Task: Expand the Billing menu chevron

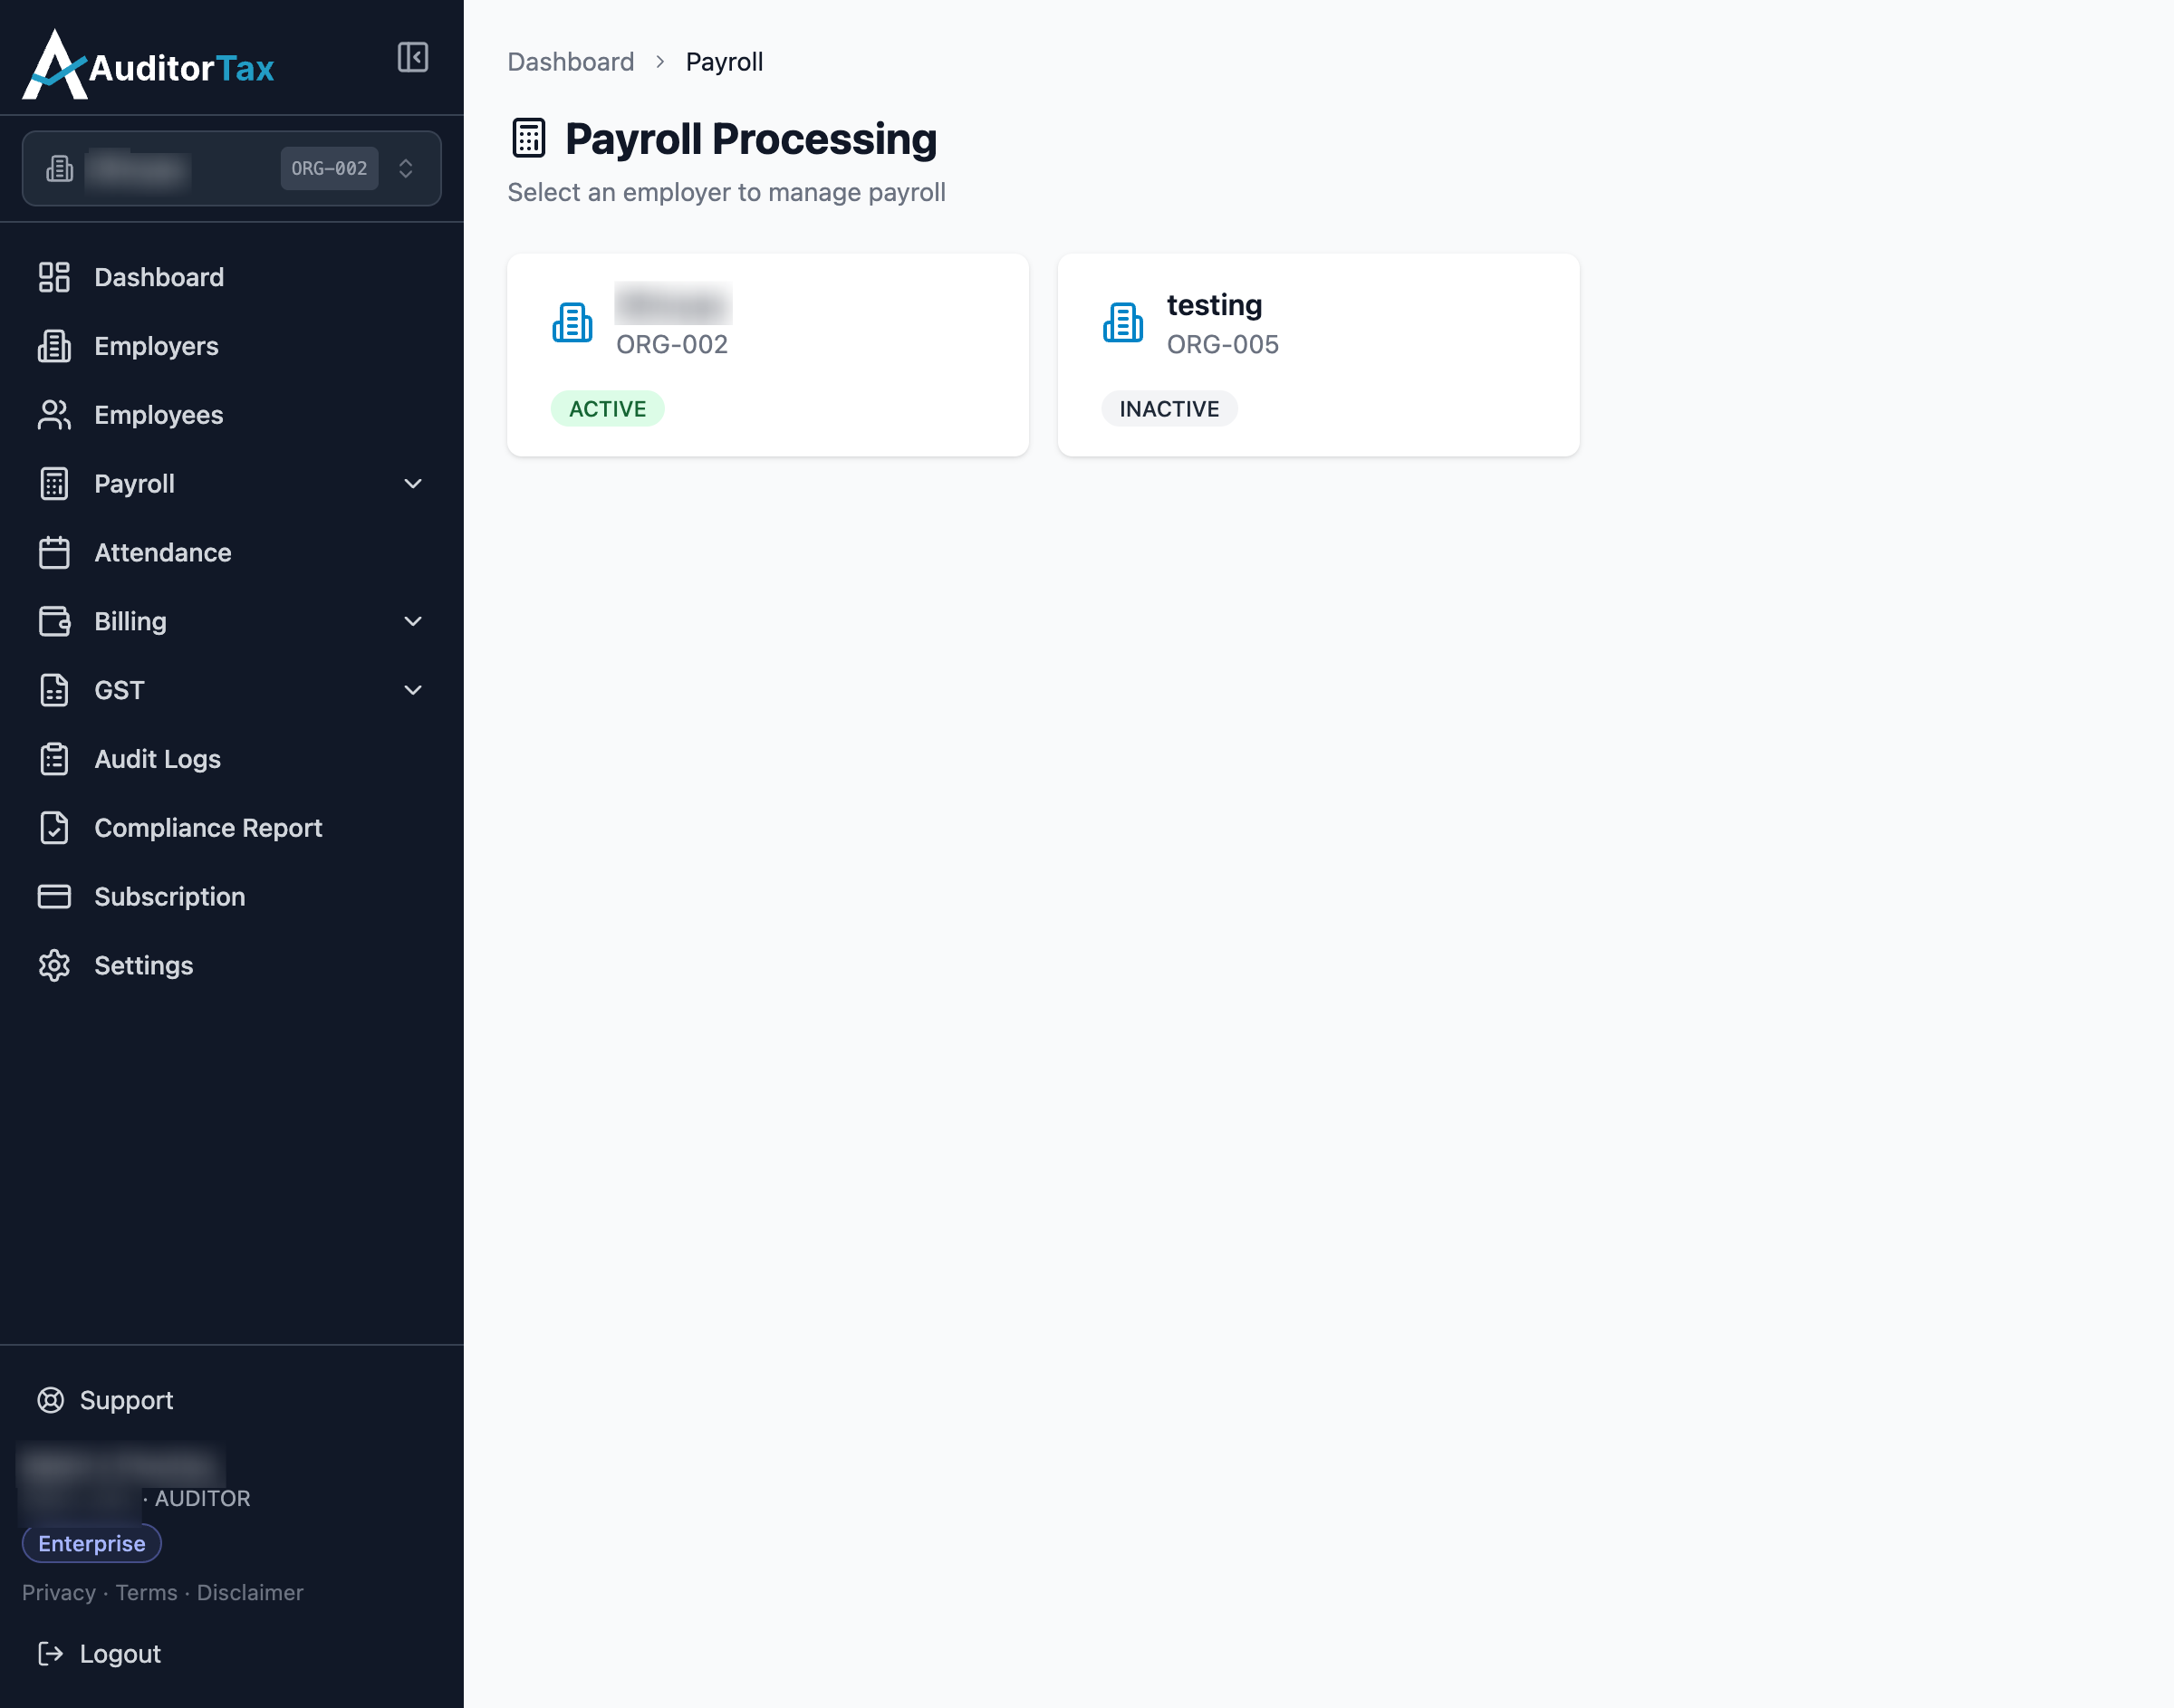Action: tap(413, 621)
